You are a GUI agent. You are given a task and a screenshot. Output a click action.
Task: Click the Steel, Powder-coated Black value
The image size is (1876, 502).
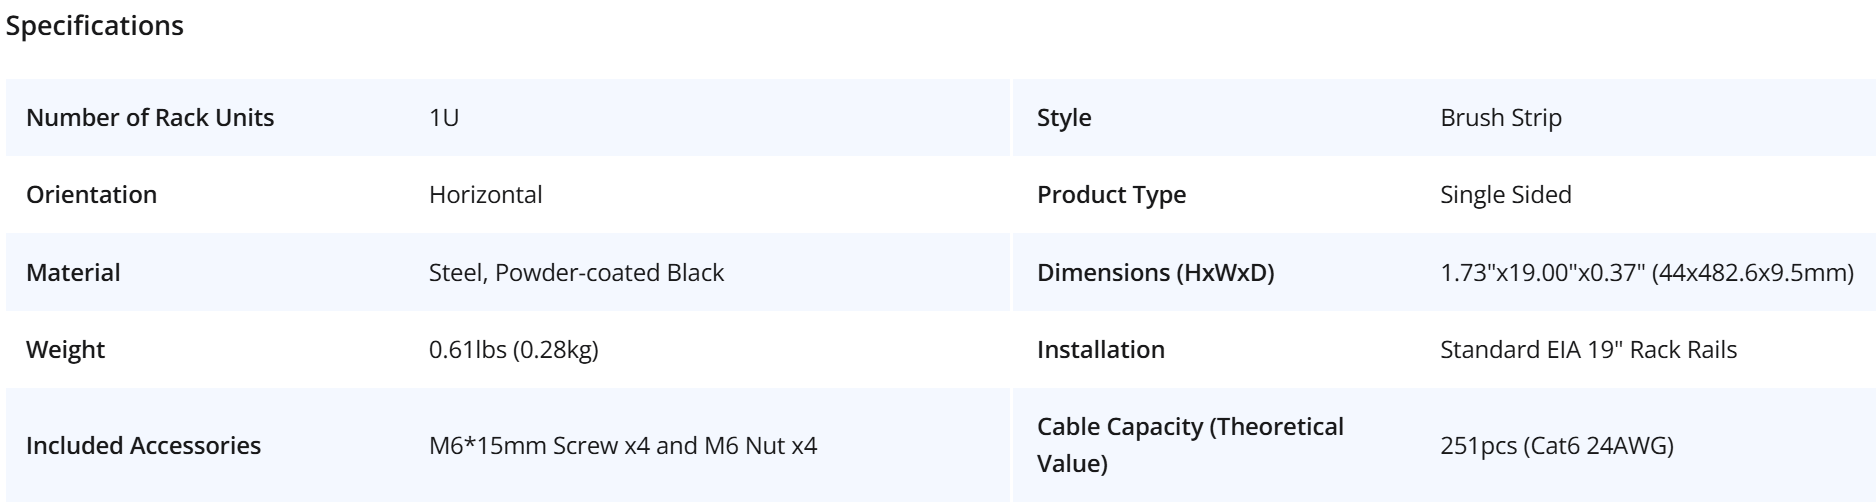[576, 272]
